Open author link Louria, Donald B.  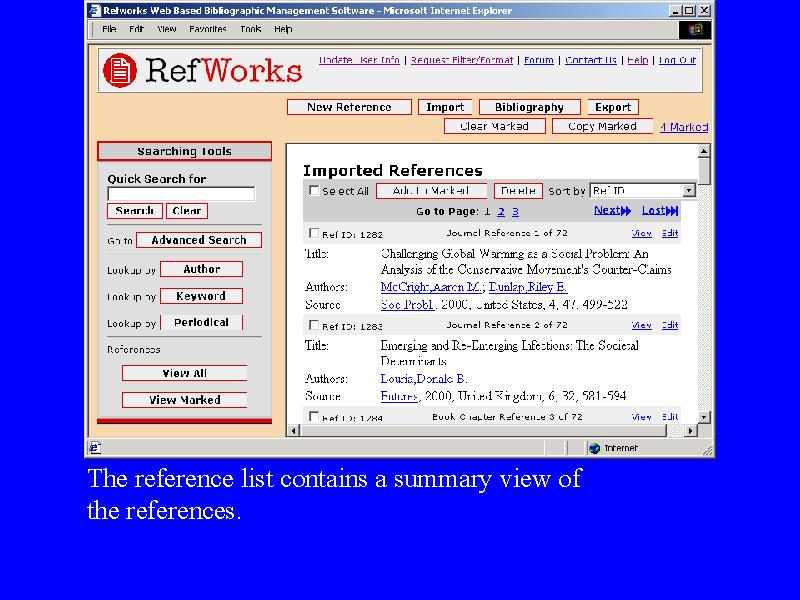click(423, 379)
